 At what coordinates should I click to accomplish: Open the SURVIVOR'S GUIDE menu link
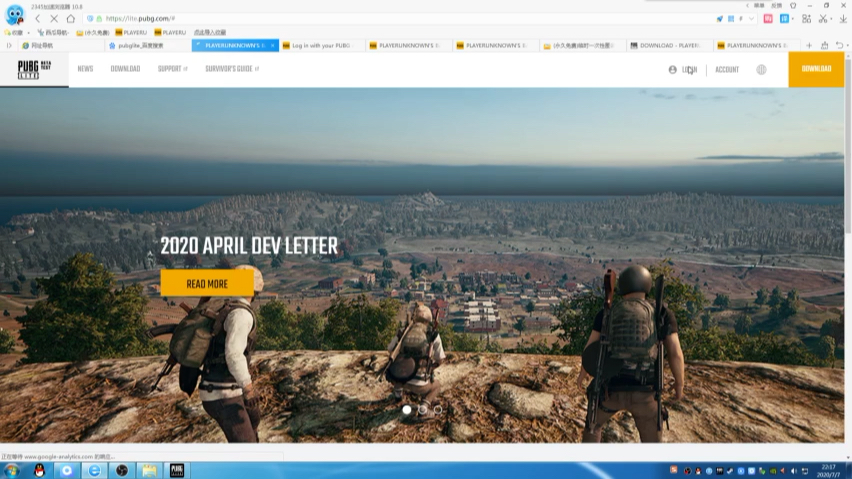click(232, 69)
